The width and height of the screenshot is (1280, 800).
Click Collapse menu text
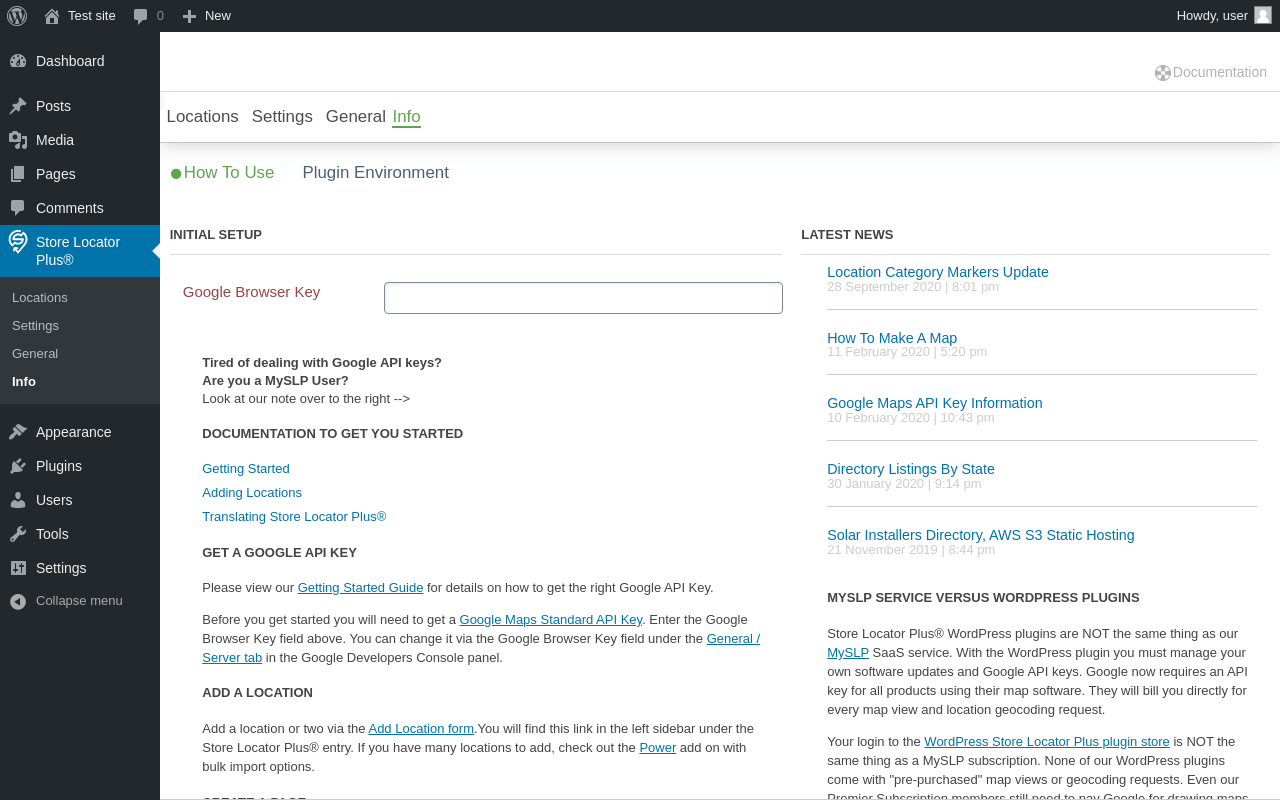click(79, 601)
